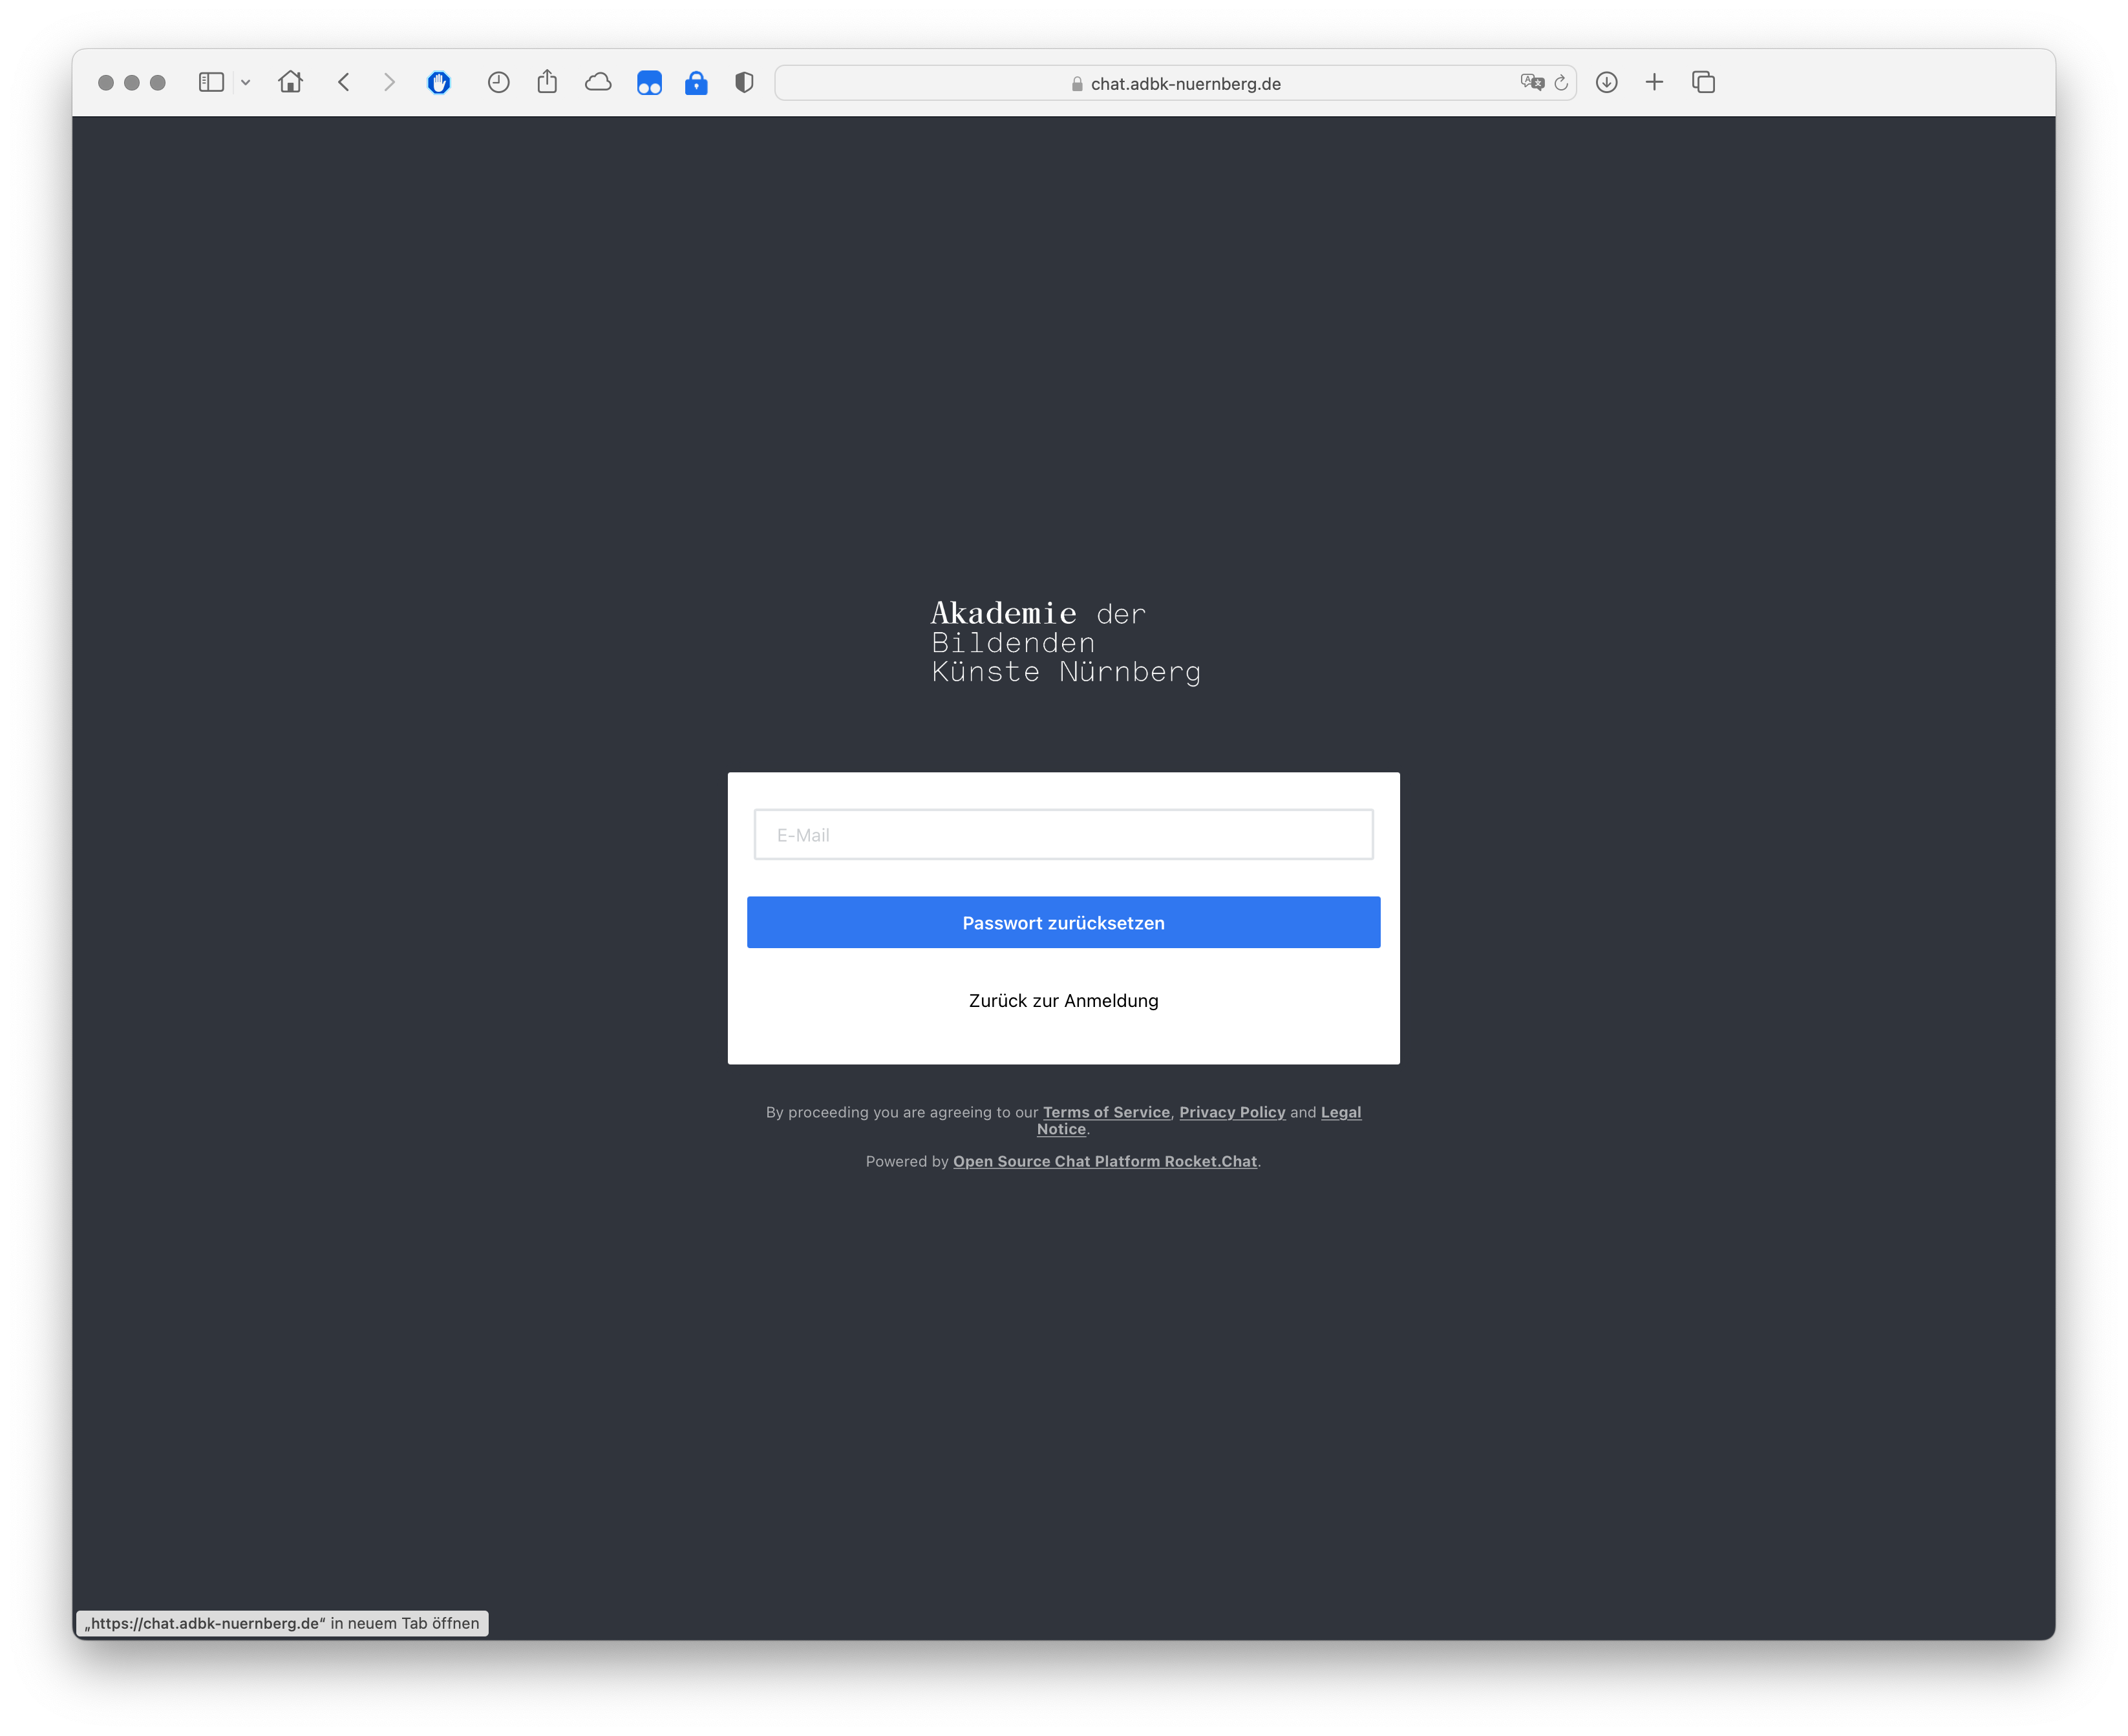Image resolution: width=2128 pixels, height=1736 pixels.
Task: Open a new tab with plus icon
Action: click(1655, 83)
